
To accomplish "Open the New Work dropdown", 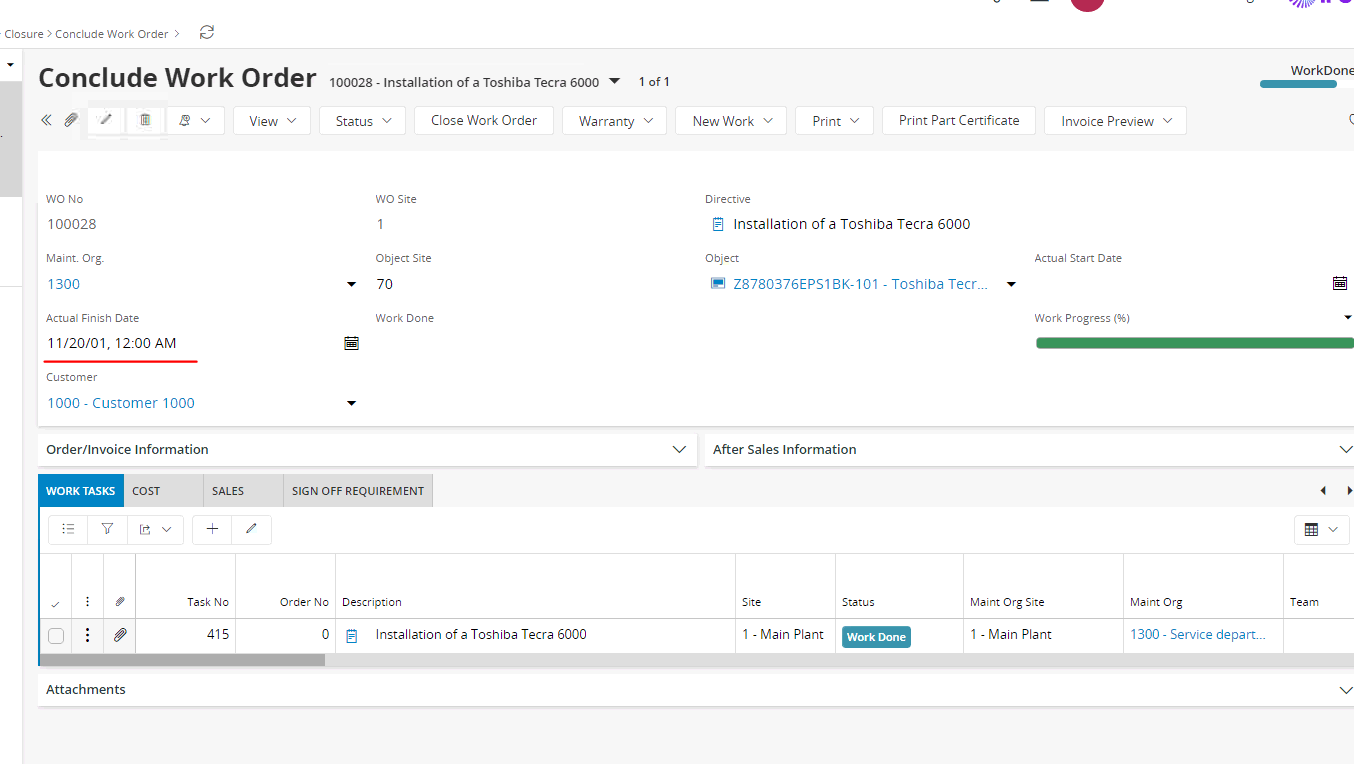I will [731, 121].
